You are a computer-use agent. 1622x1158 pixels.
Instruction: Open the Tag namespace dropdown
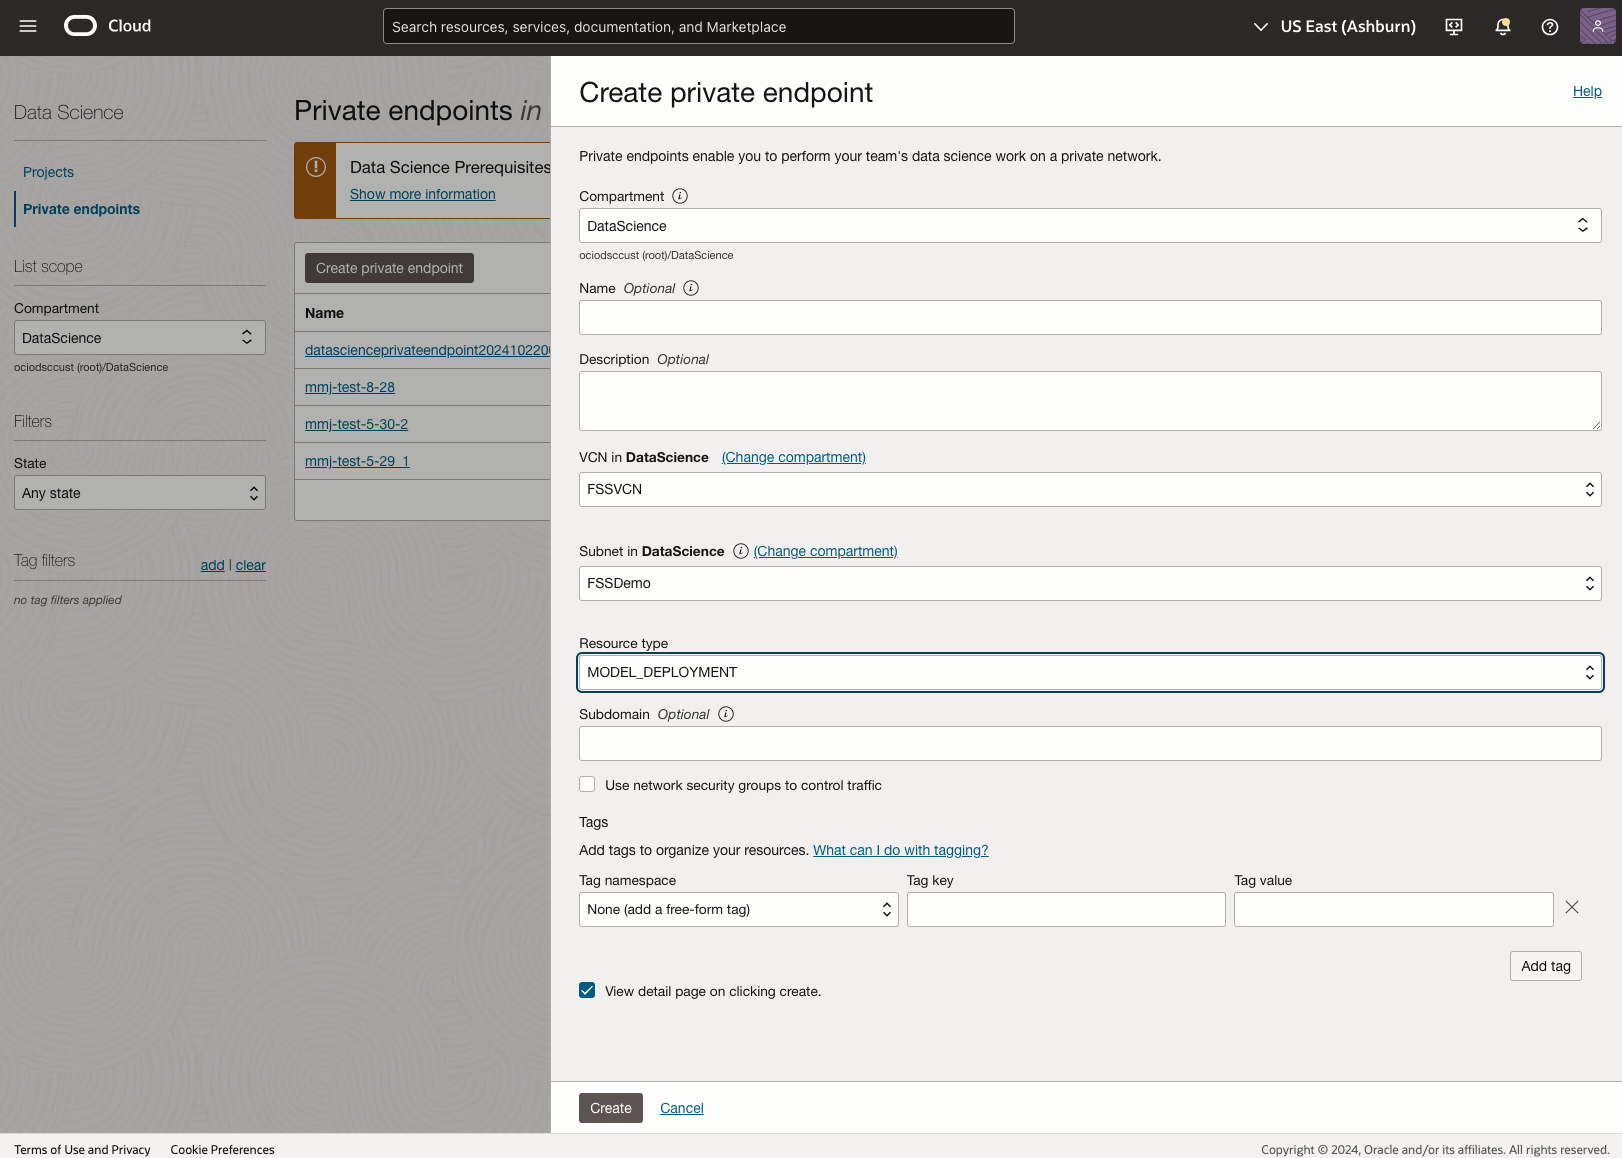coord(738,910)
